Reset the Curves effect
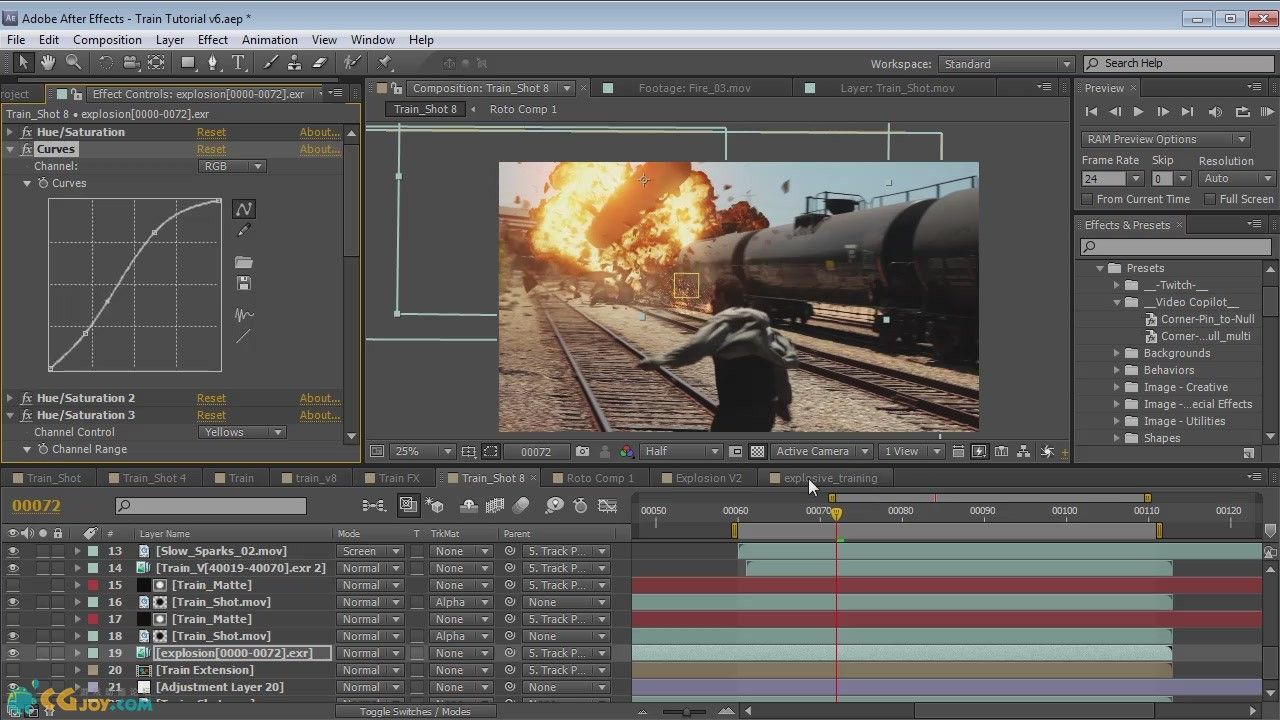 [x=211, y=149]
